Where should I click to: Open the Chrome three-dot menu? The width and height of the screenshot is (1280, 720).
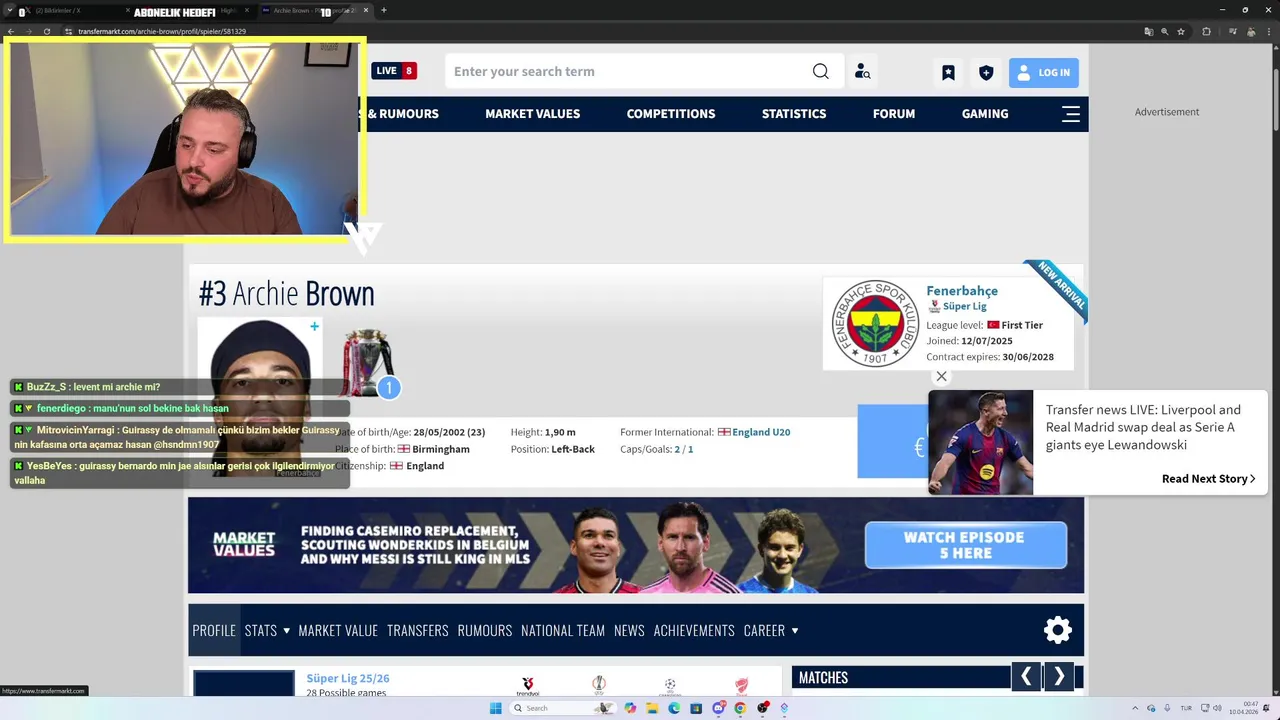(1269, 31)
